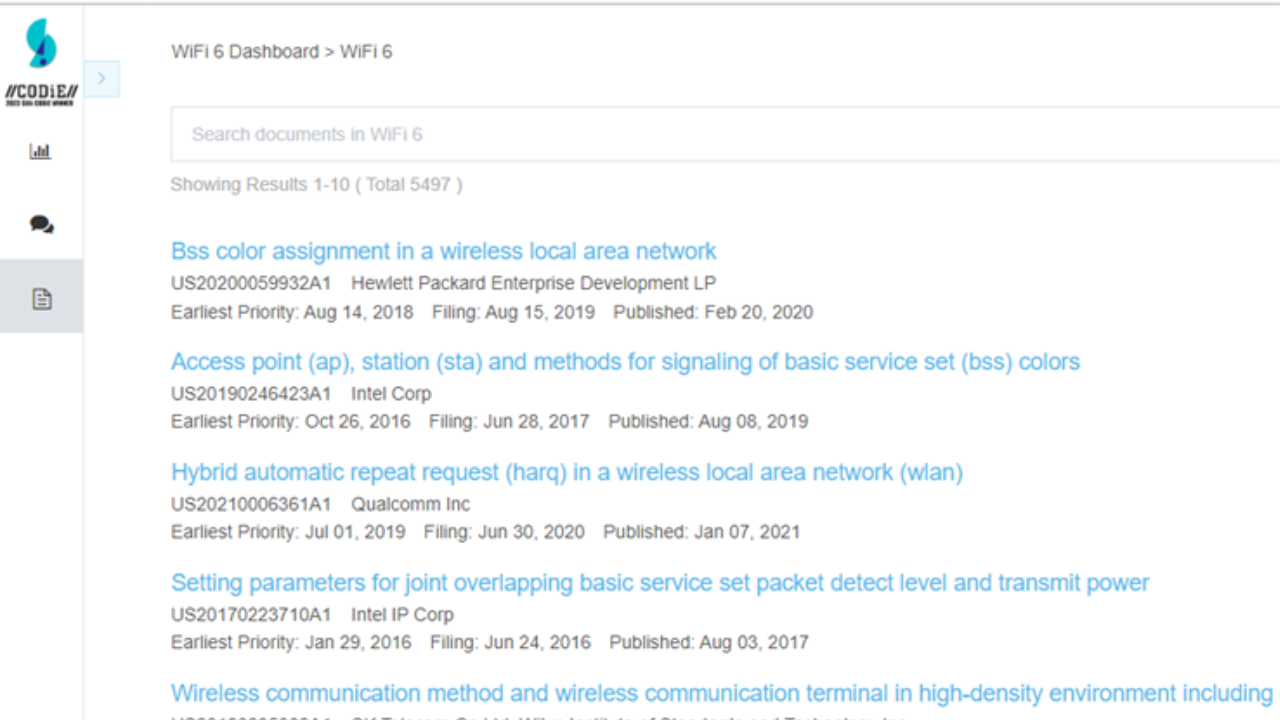Click Earliest Priority: Oct 26, 2016
Screen dimensions: 1280x720
click(291, 422)
